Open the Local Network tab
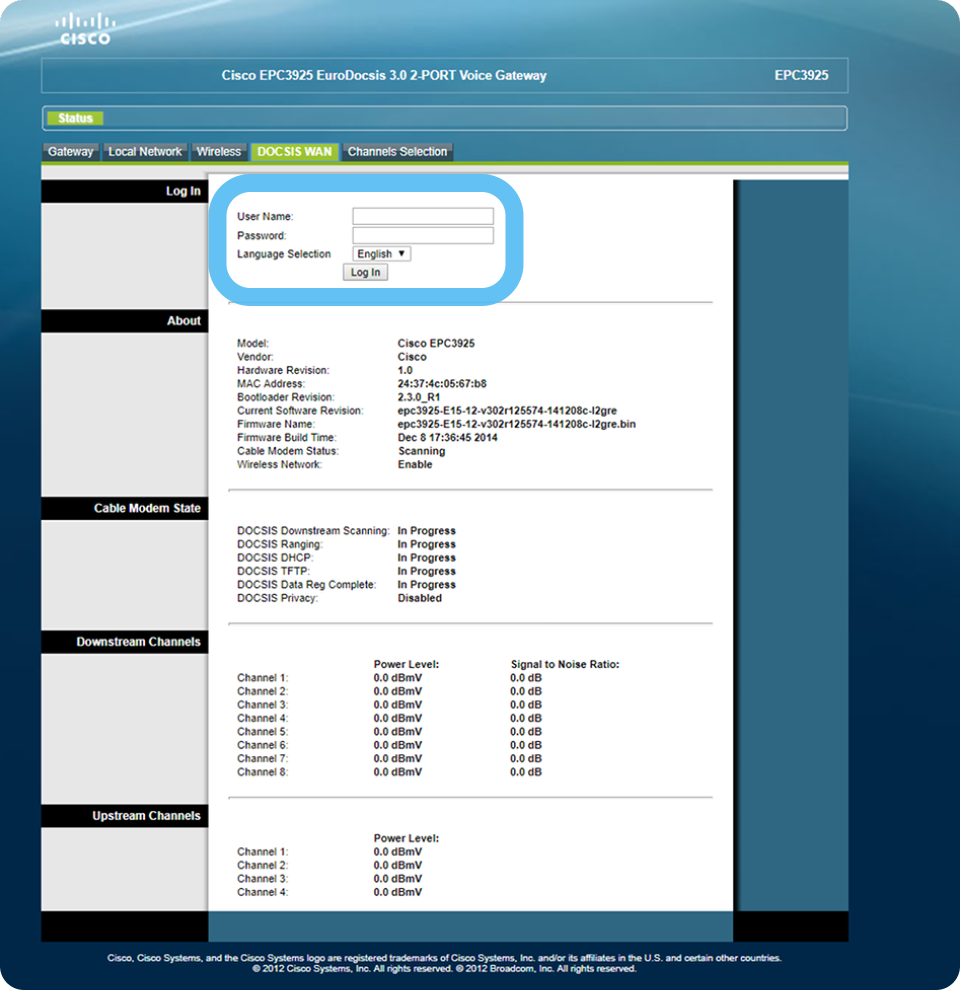960x990 pixels. click(145, 152)
